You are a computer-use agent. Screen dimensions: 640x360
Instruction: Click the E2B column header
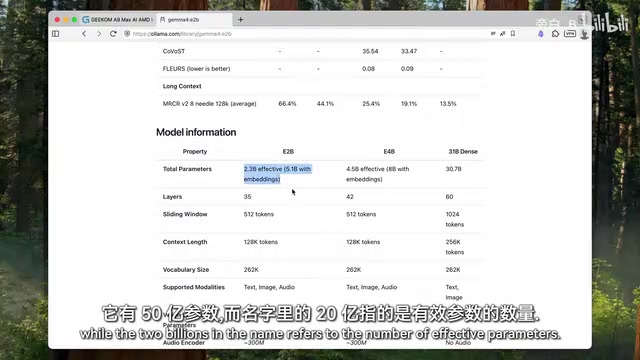tap(288, 151)
